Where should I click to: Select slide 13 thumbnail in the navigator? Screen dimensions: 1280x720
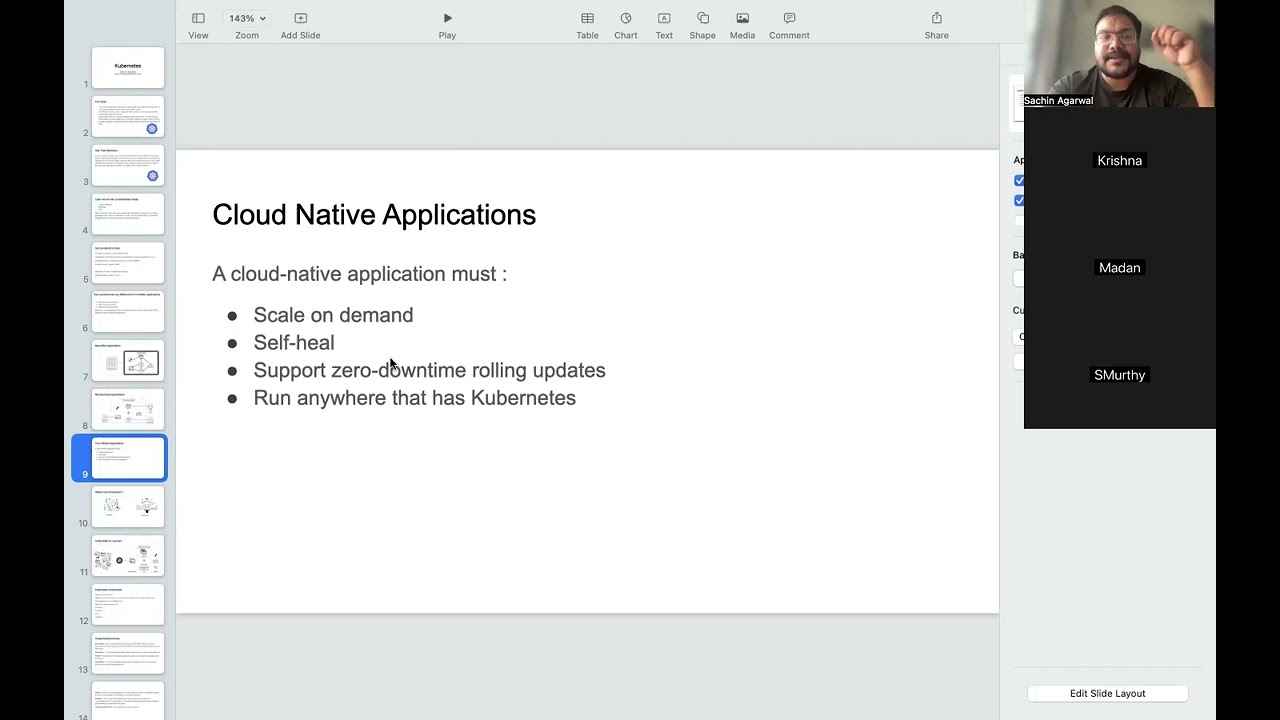point(128,655)
